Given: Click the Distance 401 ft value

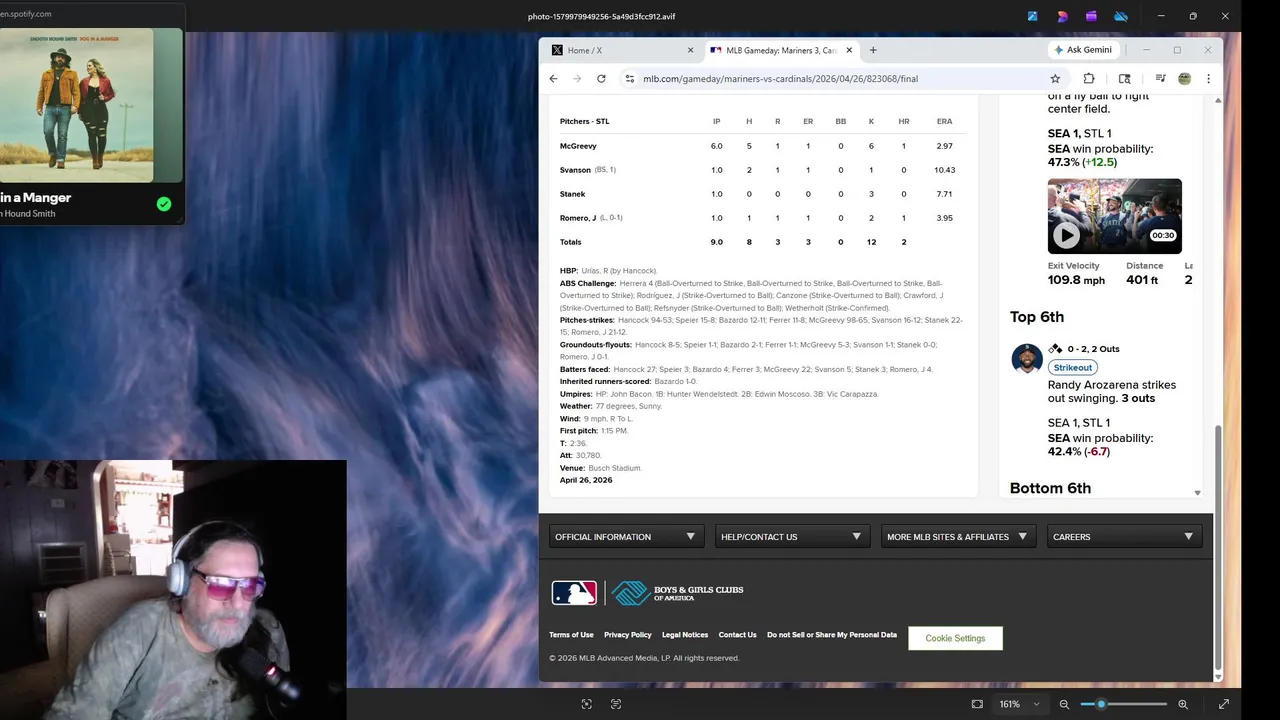Looking at the screenshot, I should click(1142, 280).
